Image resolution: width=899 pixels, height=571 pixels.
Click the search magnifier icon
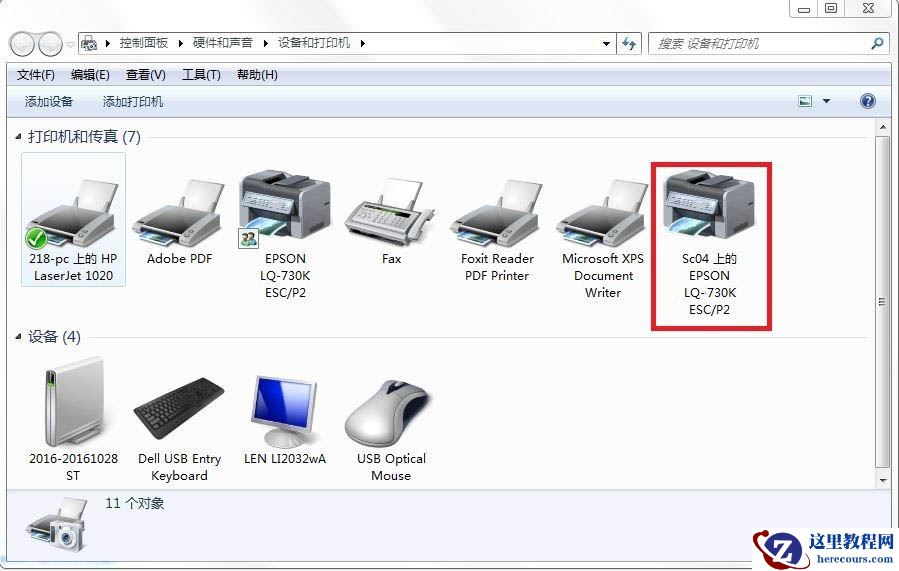click(877, 43)
